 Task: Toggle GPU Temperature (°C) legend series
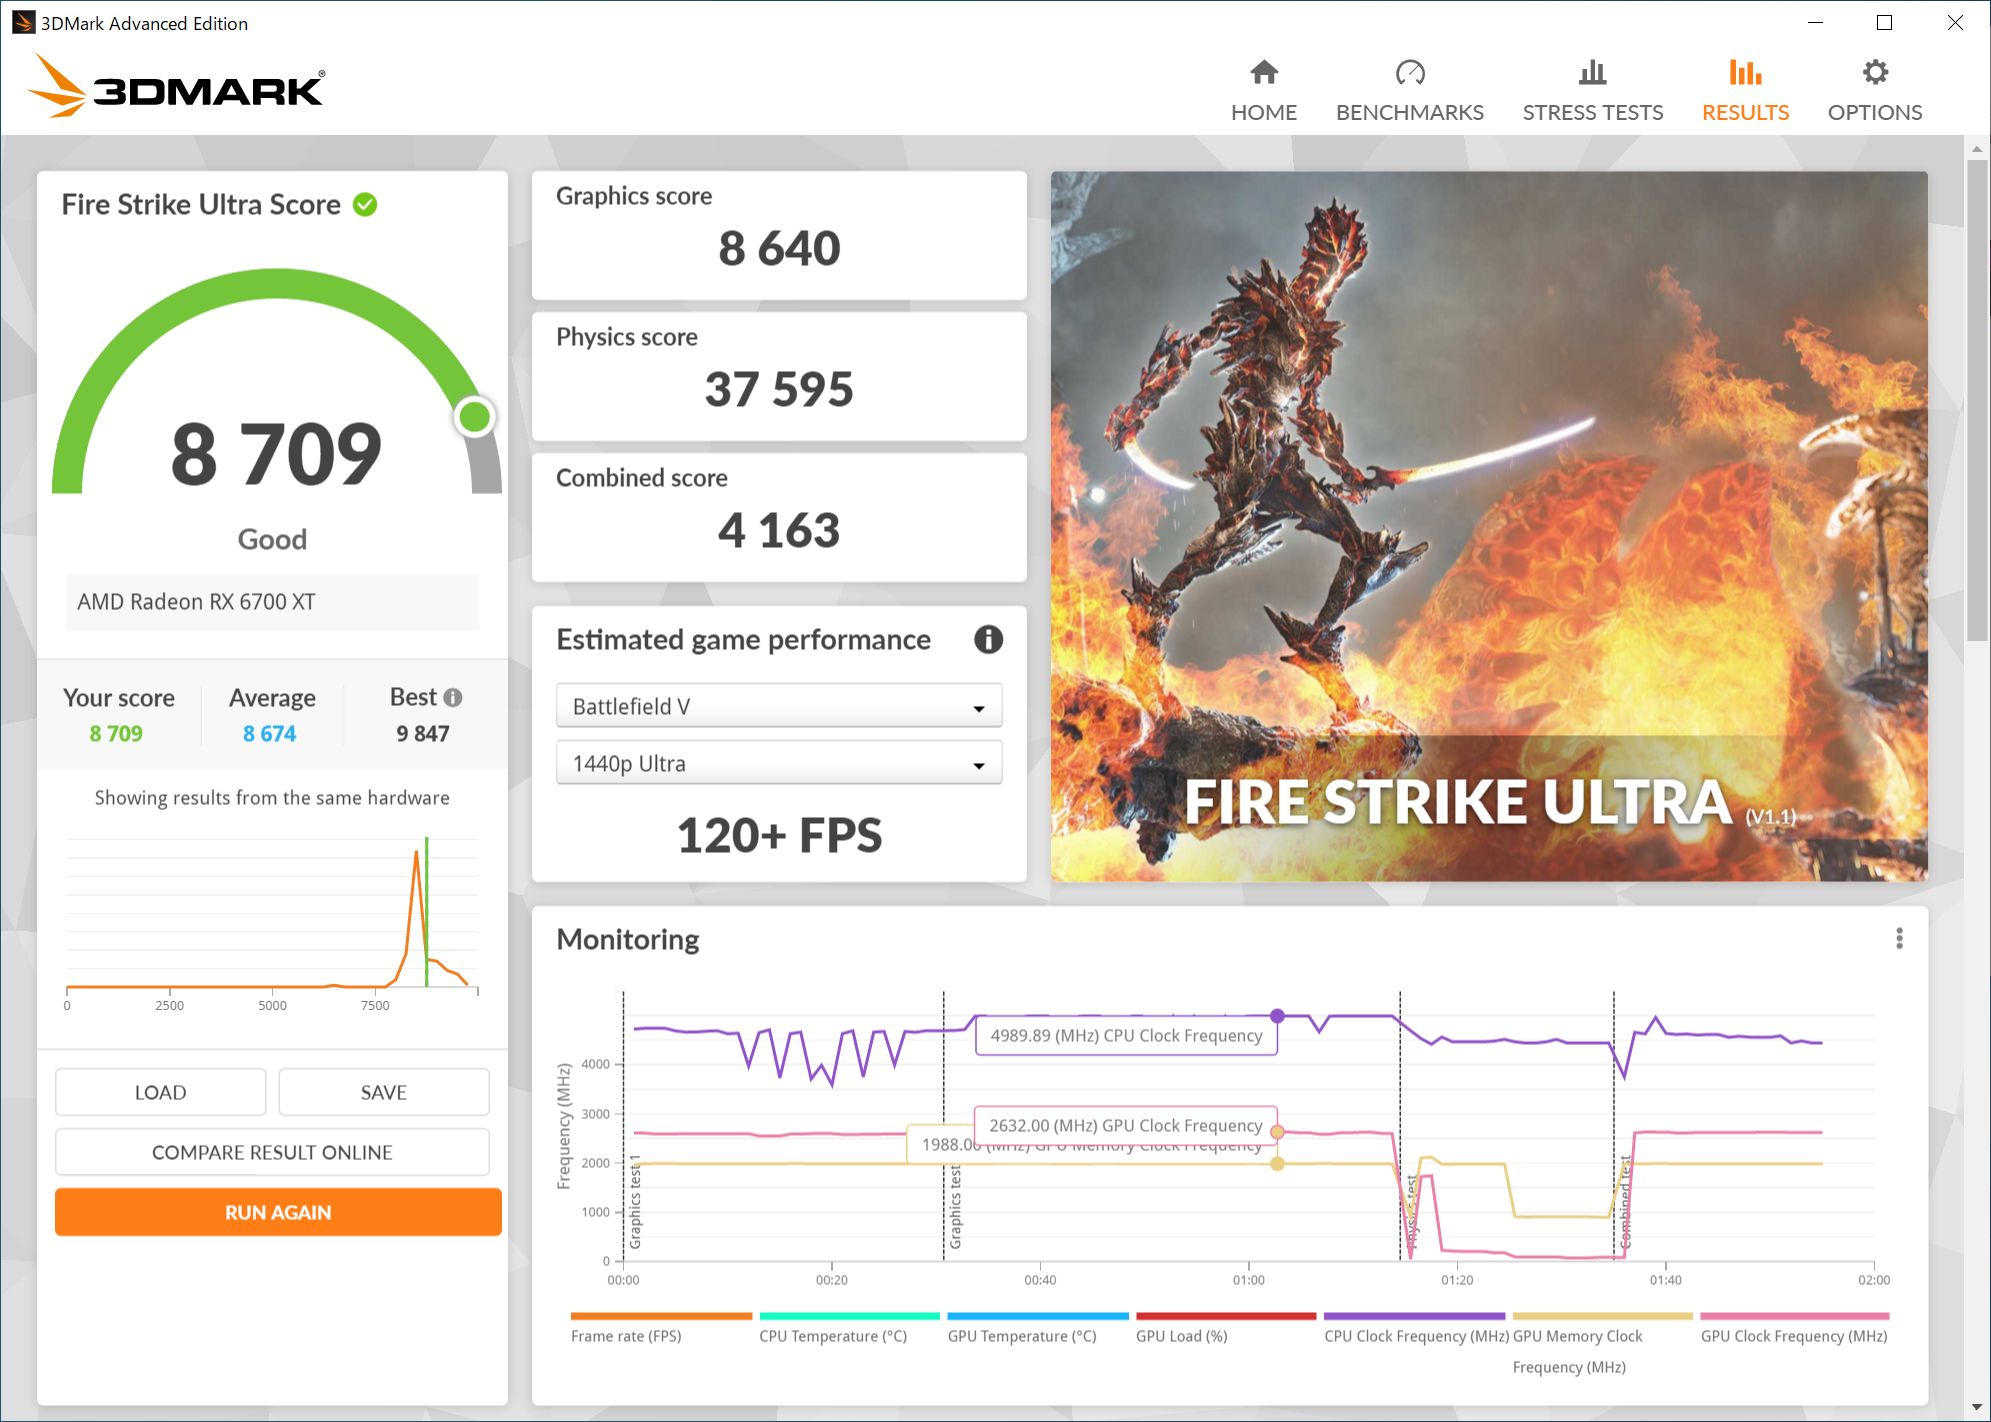pyautogui.click(x=1022, y=1336)
